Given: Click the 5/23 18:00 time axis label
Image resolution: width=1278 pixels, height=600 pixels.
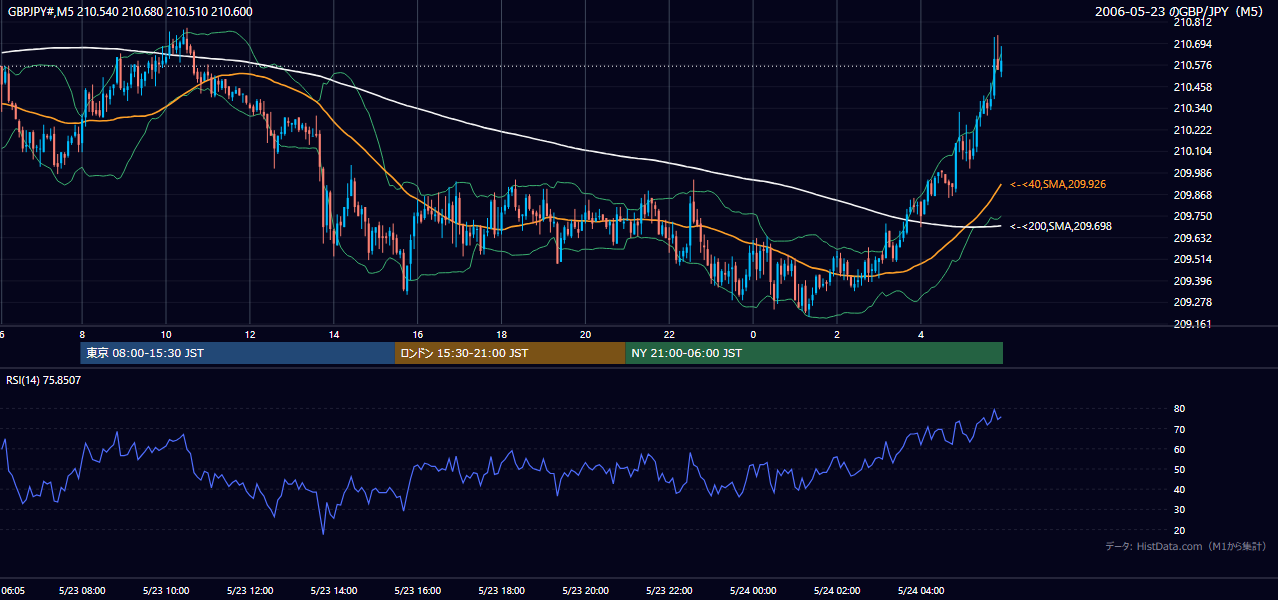Looking at the screenshot, I should click(501, 590).
